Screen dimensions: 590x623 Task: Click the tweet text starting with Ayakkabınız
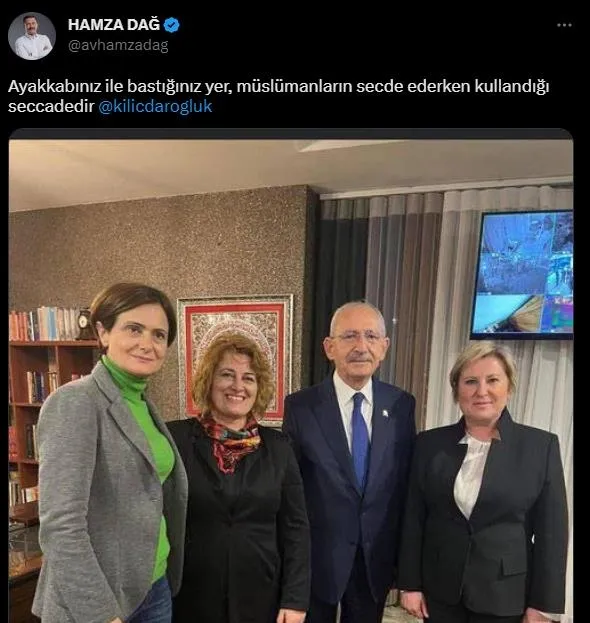click(278, 96)
